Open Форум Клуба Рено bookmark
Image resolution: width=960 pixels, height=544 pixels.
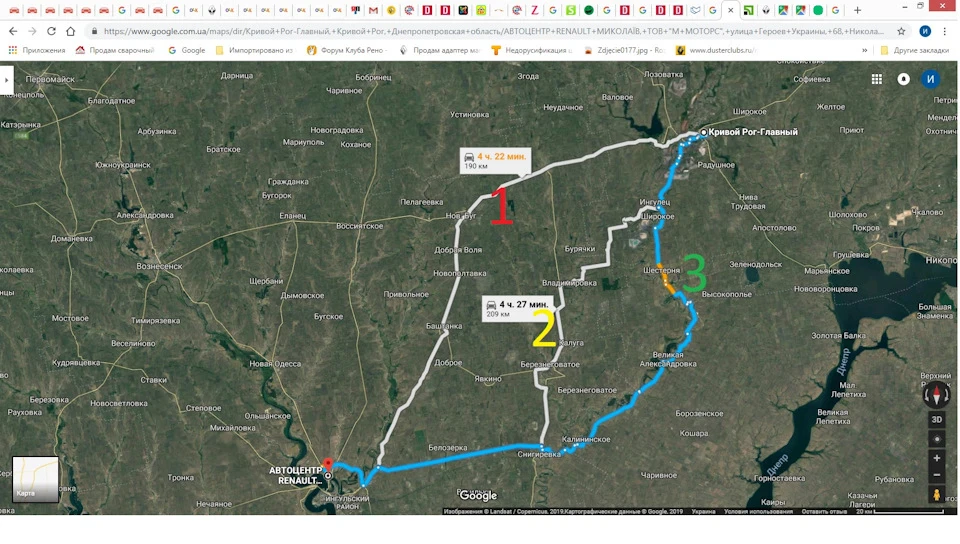point(346,50)
